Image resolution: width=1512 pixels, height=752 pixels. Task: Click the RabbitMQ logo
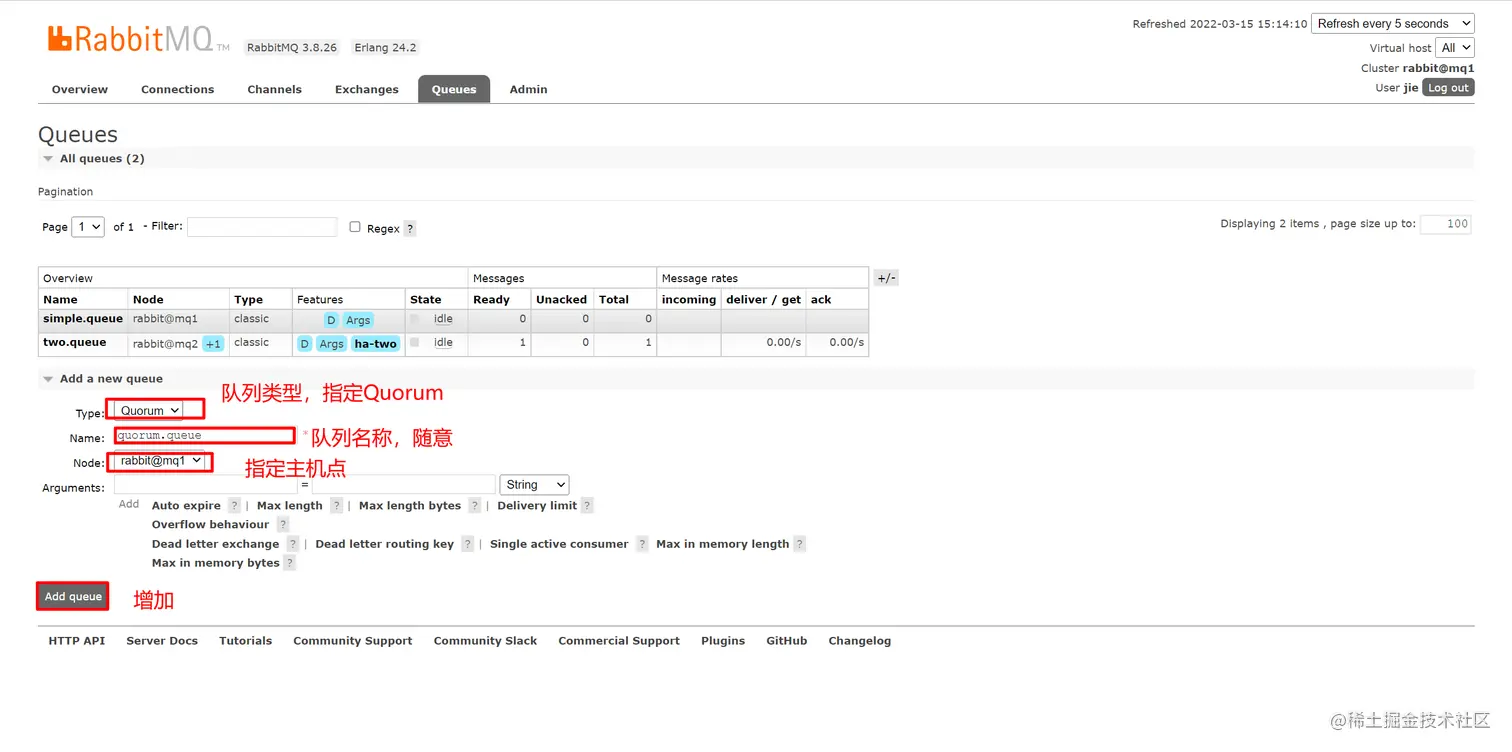click(138, 40)
